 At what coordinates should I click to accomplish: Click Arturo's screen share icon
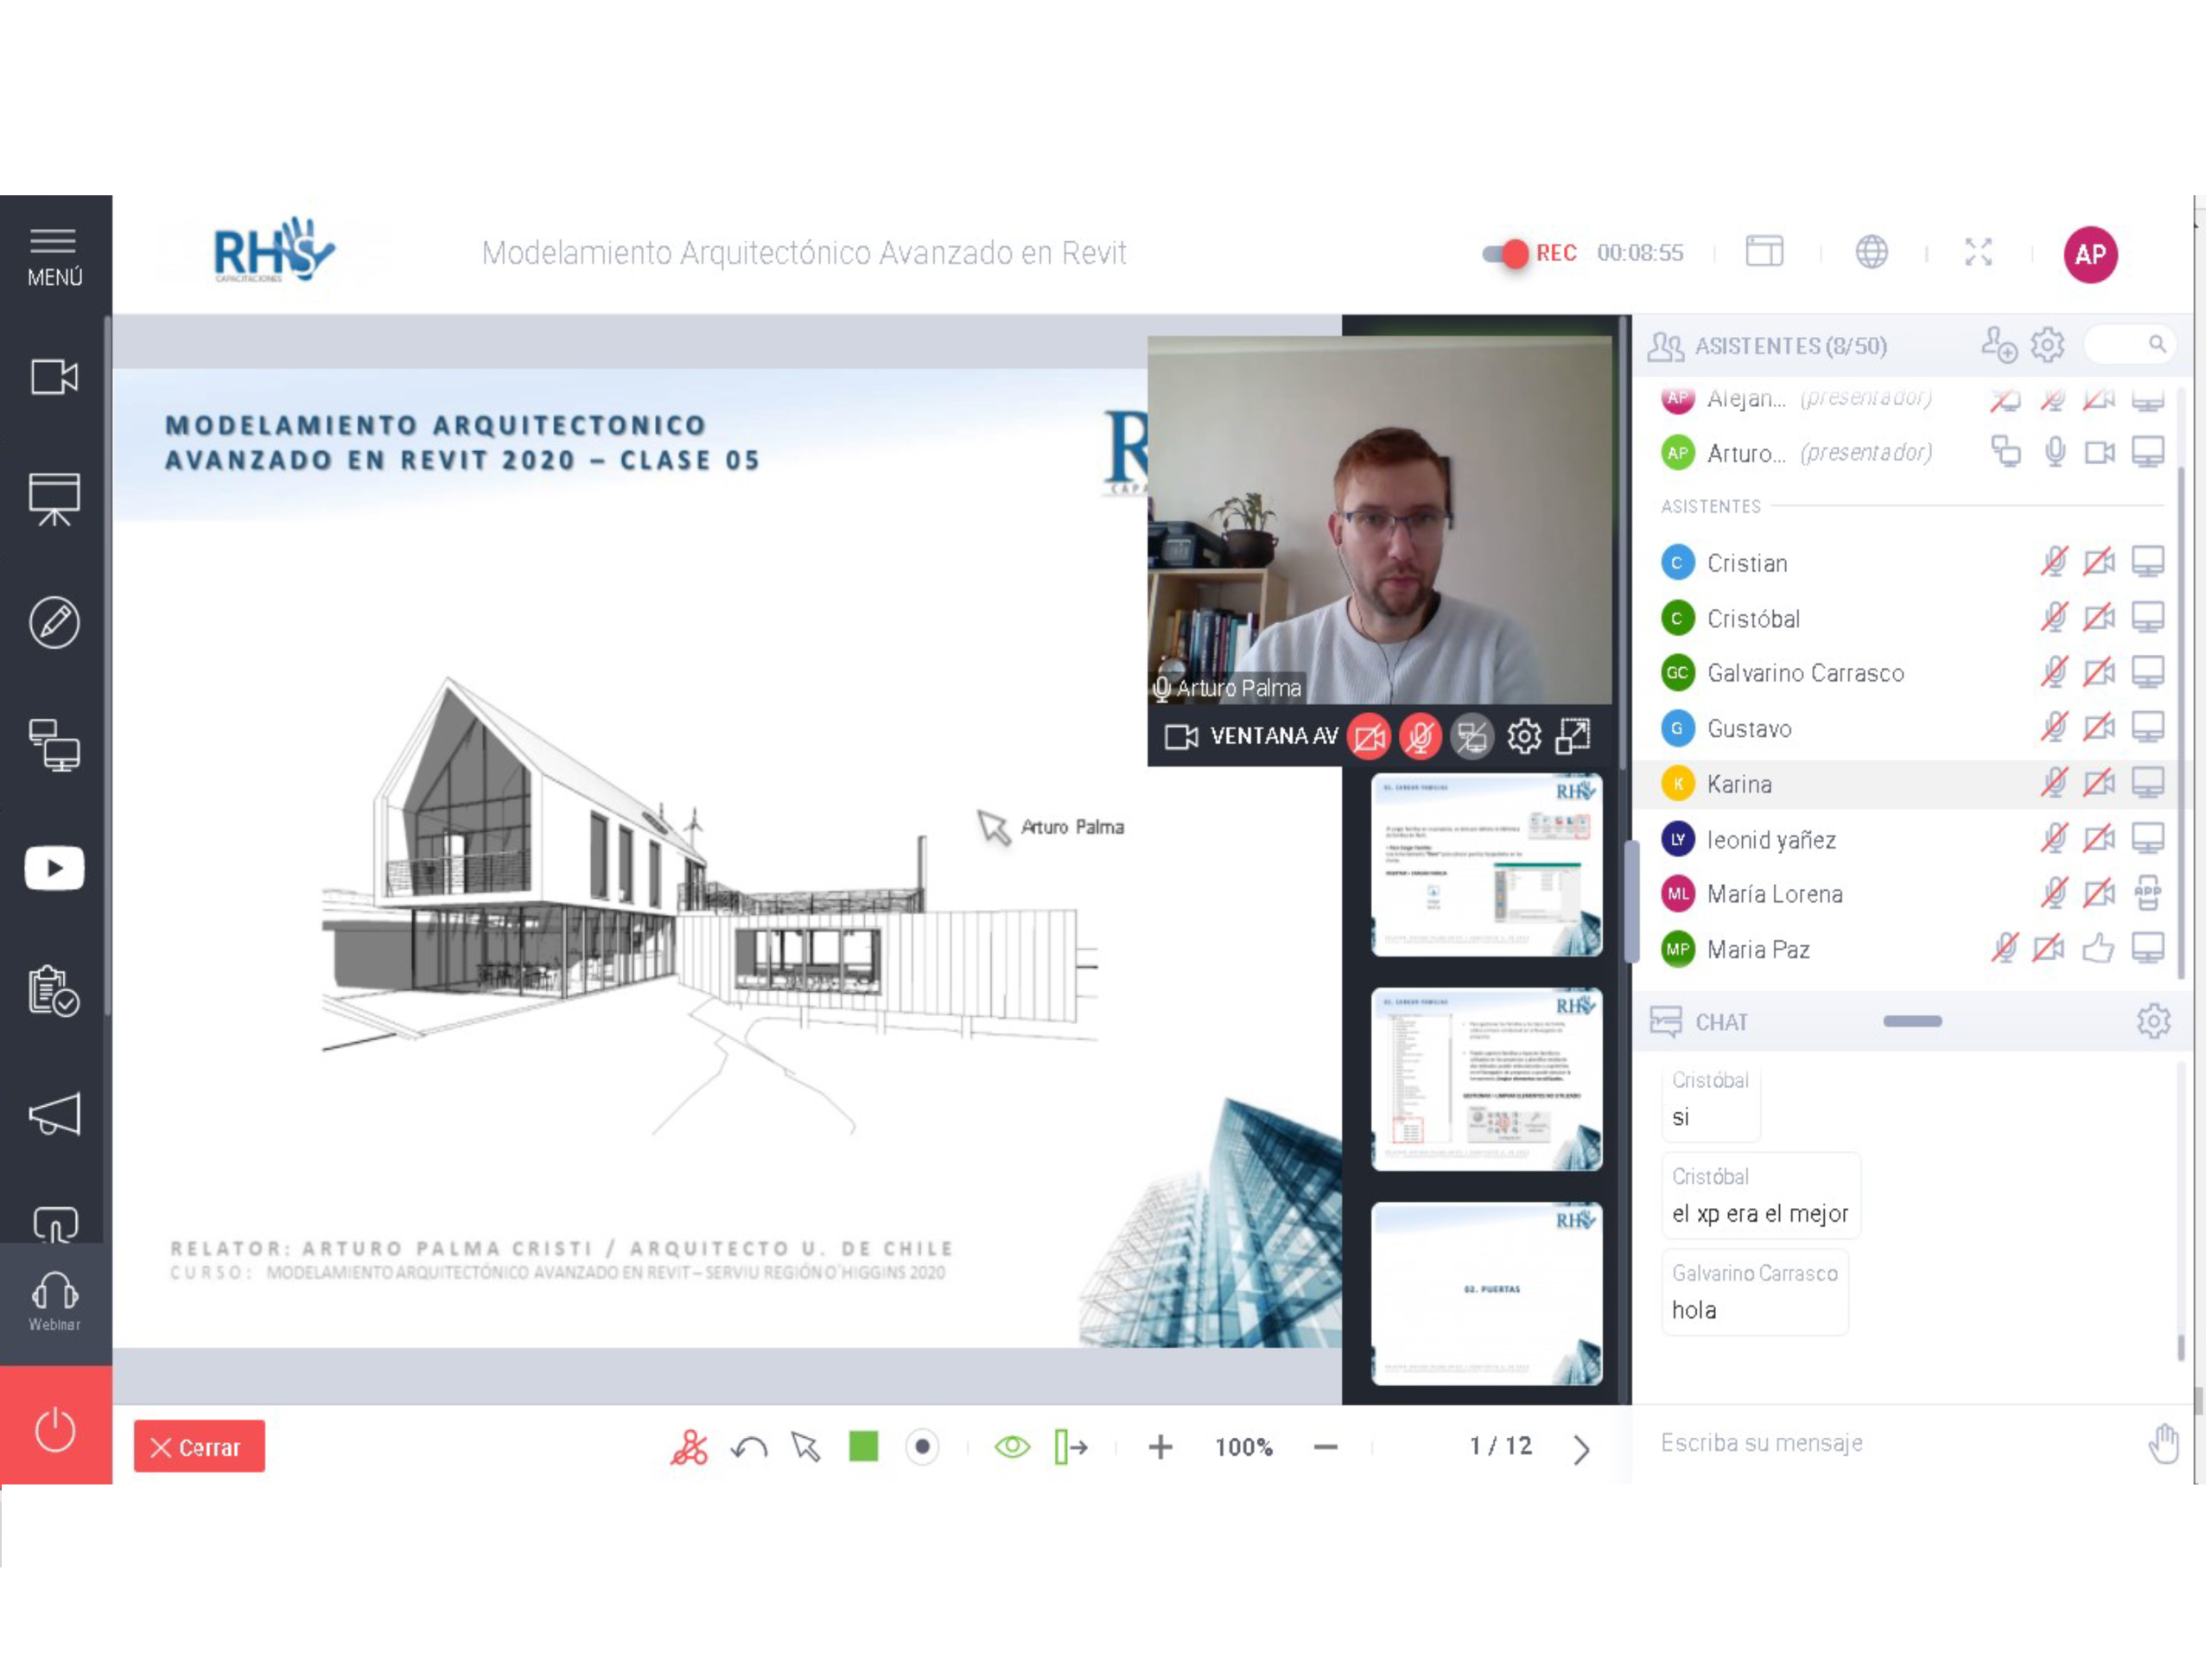click(2005, 452)
